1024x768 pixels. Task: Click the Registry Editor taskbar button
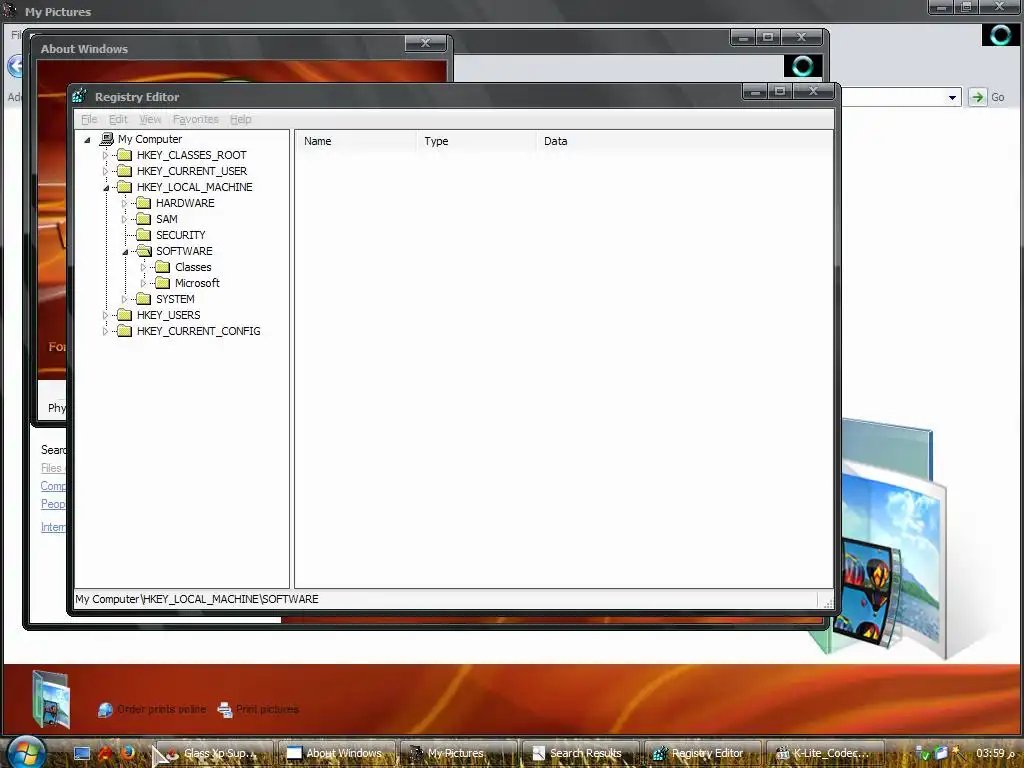coord(703,753)
